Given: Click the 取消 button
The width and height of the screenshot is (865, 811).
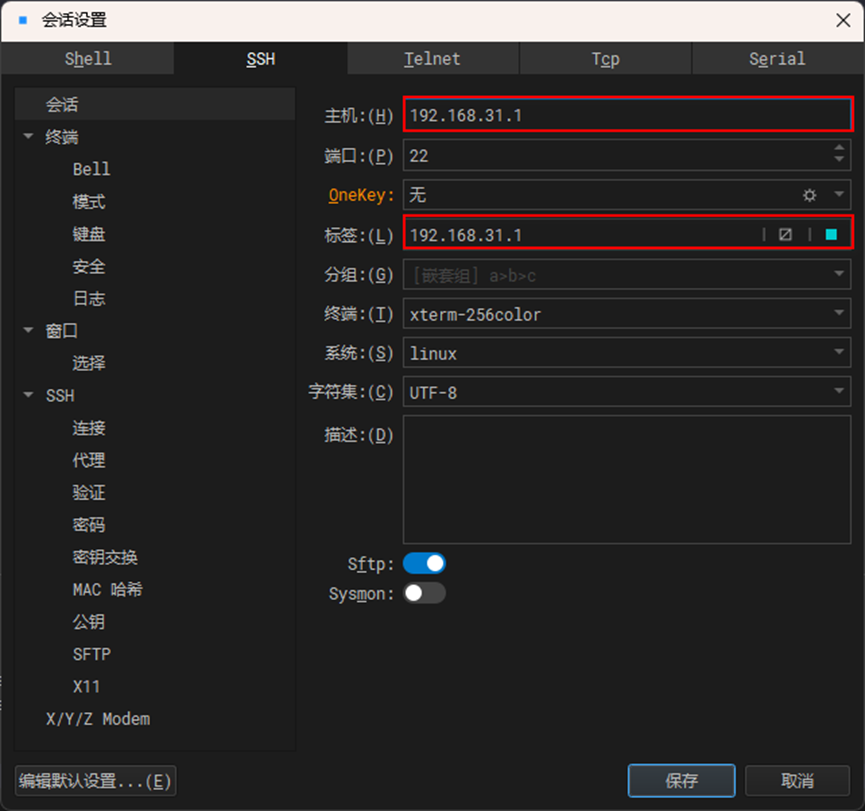Looking at the screenshot, I should [797, 781].
